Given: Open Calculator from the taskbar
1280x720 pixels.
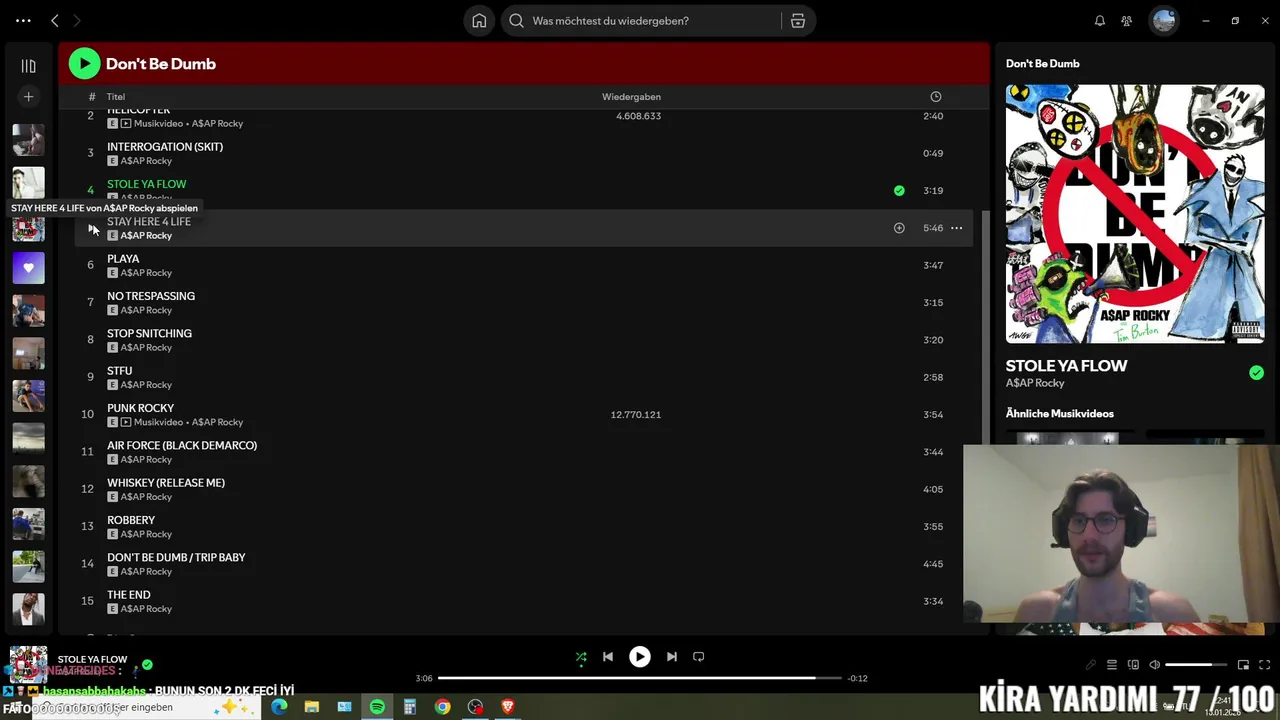Looking at the screenshot, I should (x=409, y=707).
